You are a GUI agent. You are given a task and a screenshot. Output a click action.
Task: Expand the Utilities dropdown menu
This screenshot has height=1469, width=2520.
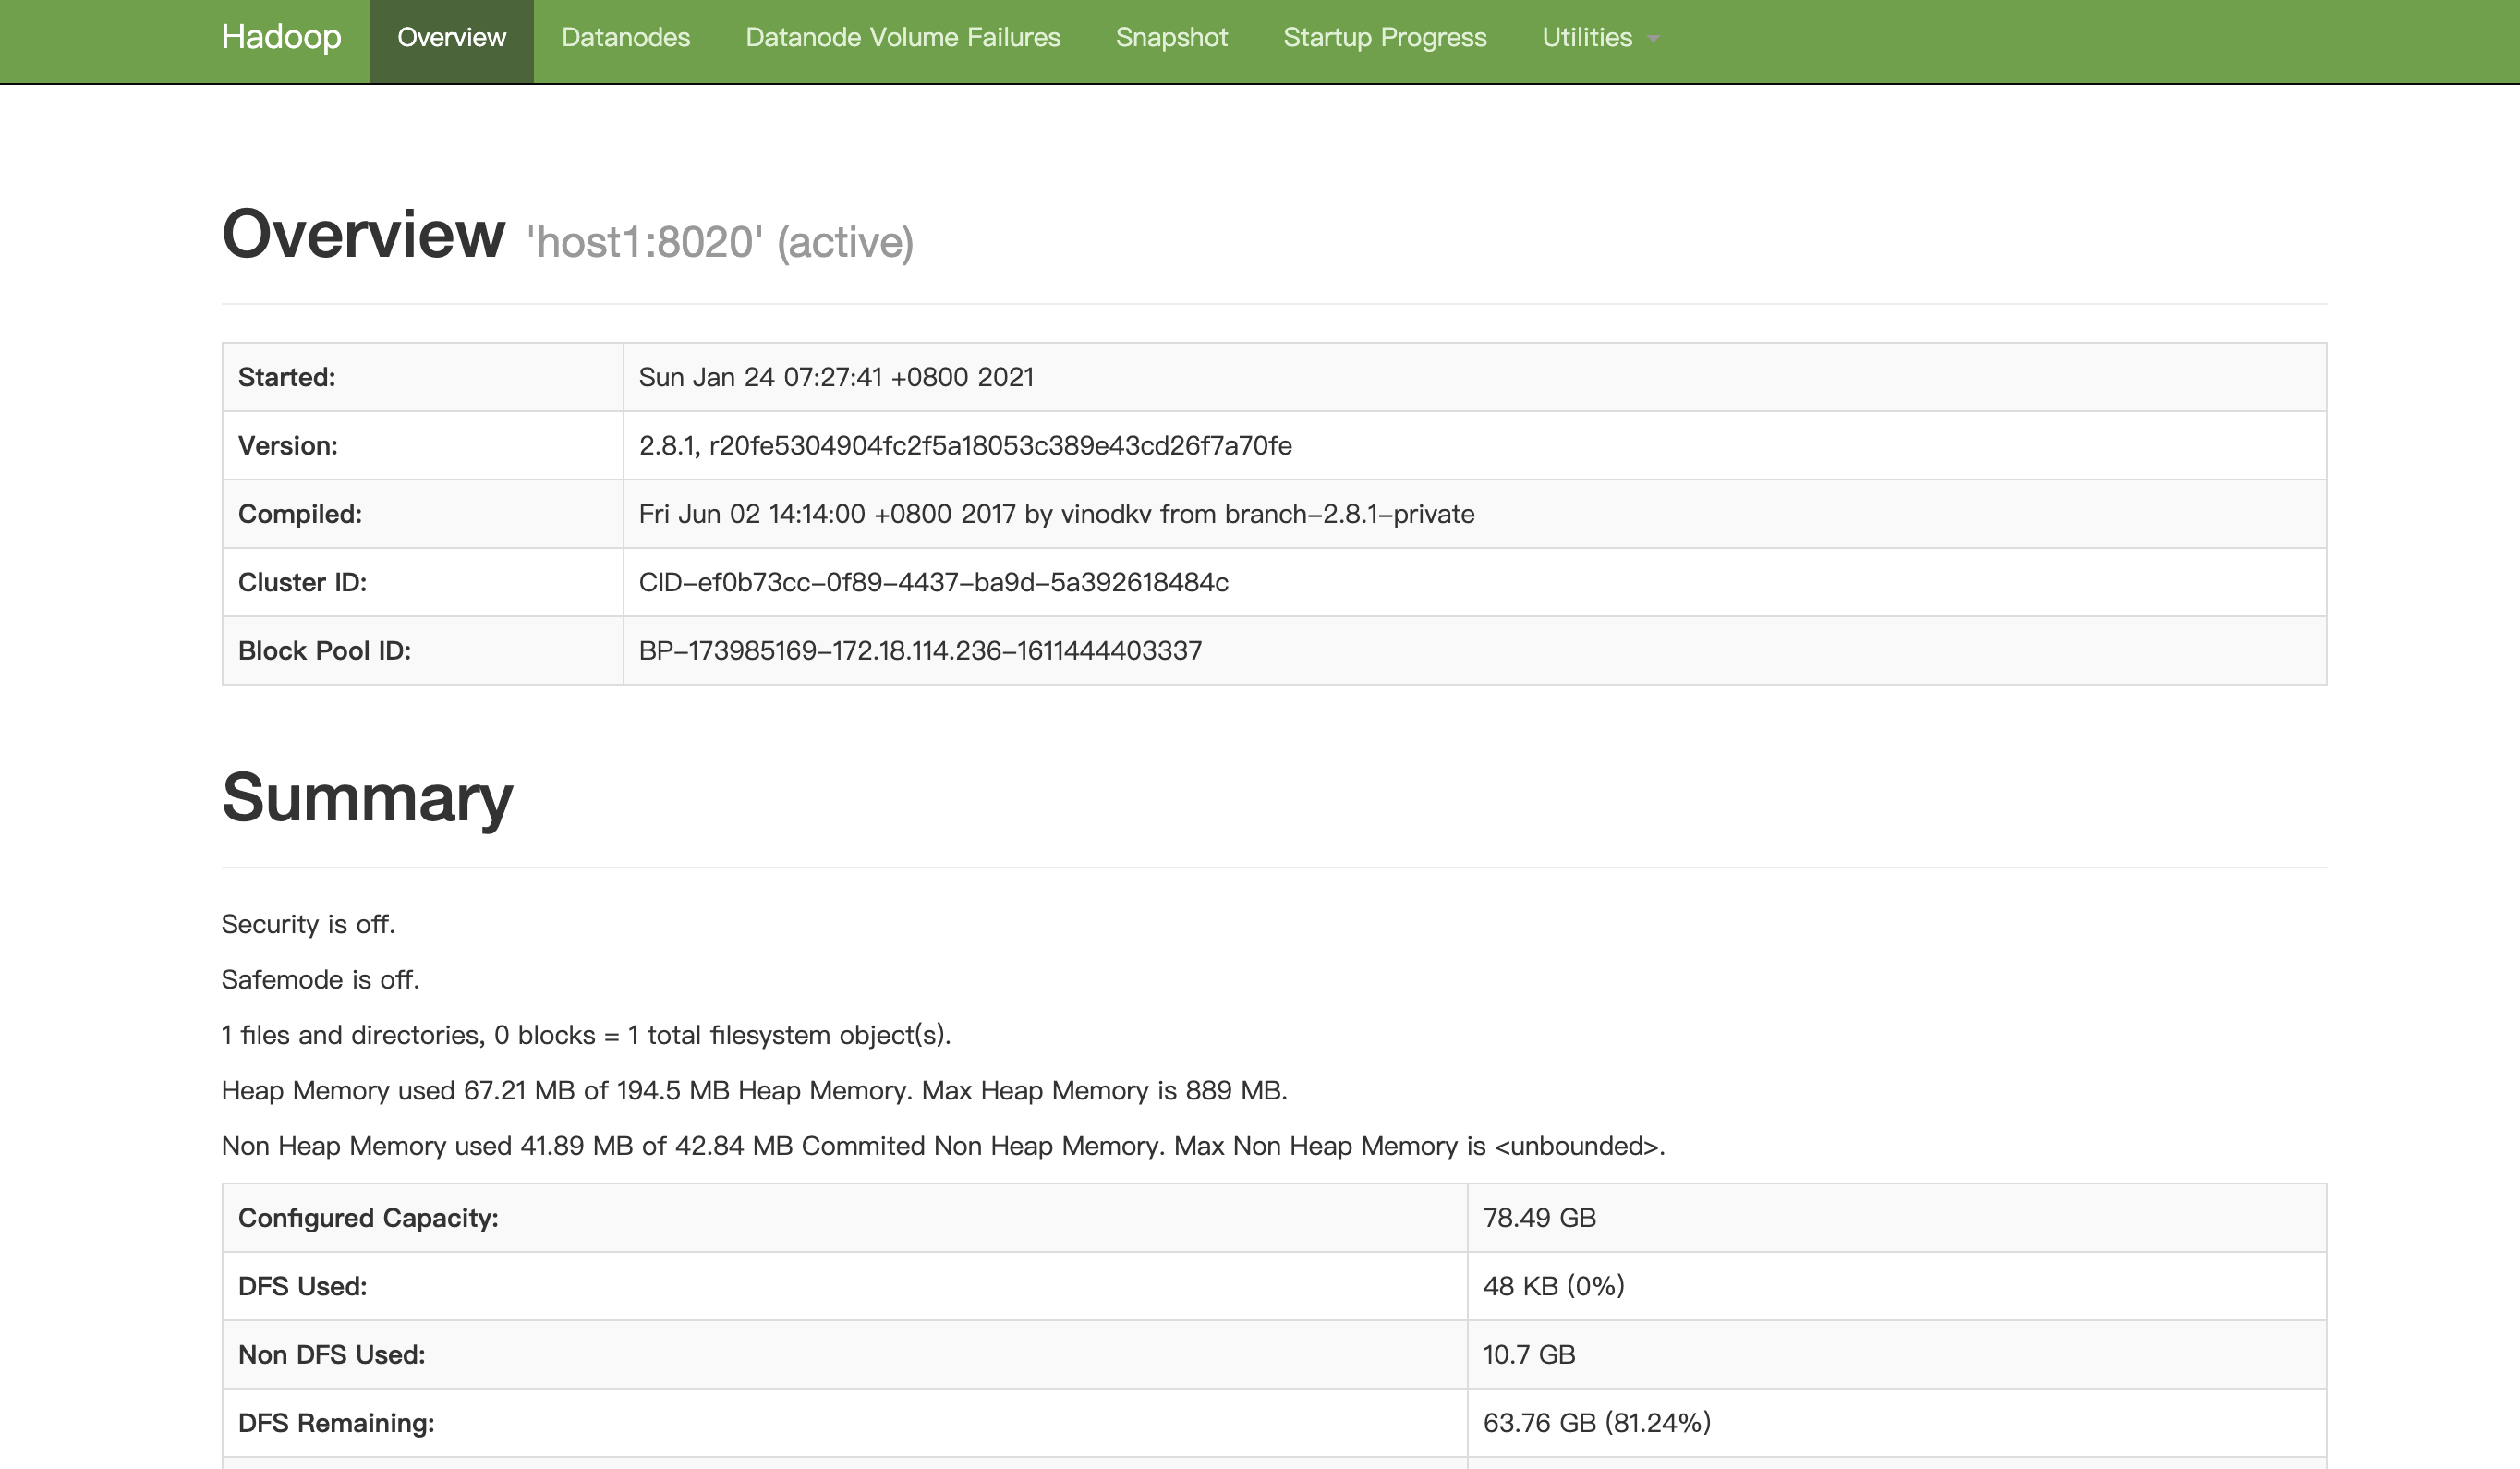[x=1600, y=38]
